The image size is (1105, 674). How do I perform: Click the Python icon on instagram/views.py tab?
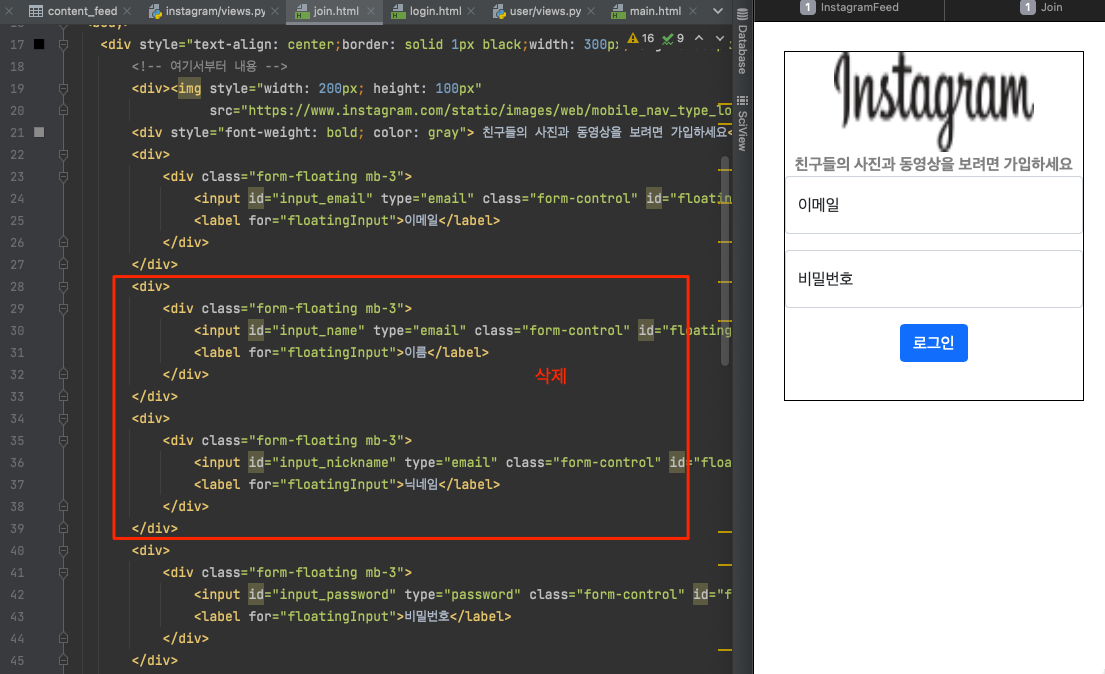pyautogui.click(x=155, y=11)
